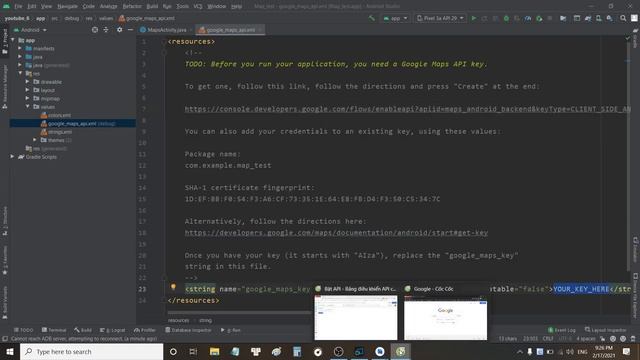This screenshot has width=640, height=360.
Task: Open the TODO tool window
Action: click(23, 330)
